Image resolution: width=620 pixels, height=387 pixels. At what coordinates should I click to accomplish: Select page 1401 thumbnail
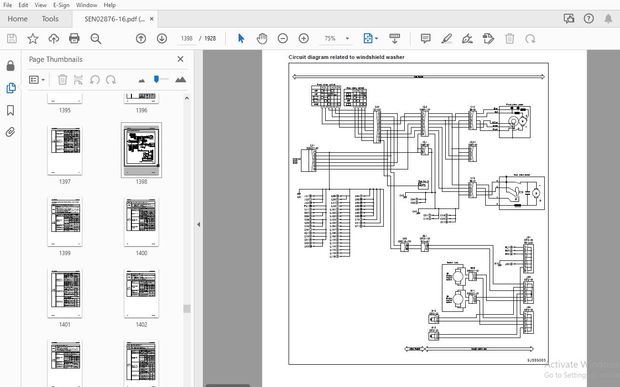point(65,293)
